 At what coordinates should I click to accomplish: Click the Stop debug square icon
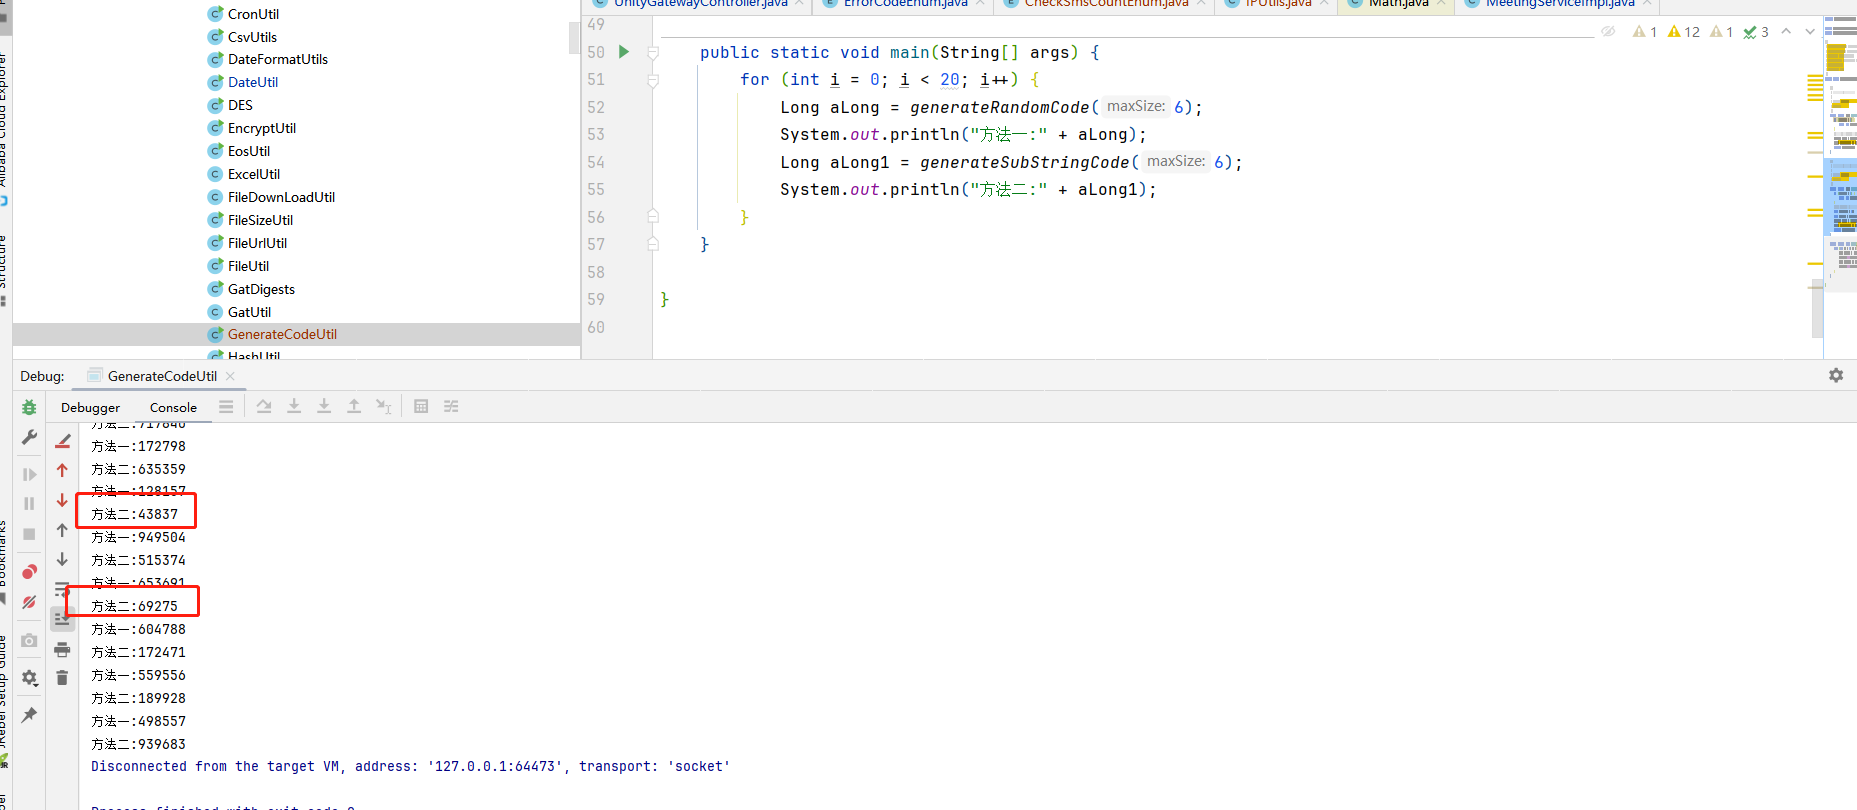29,534
